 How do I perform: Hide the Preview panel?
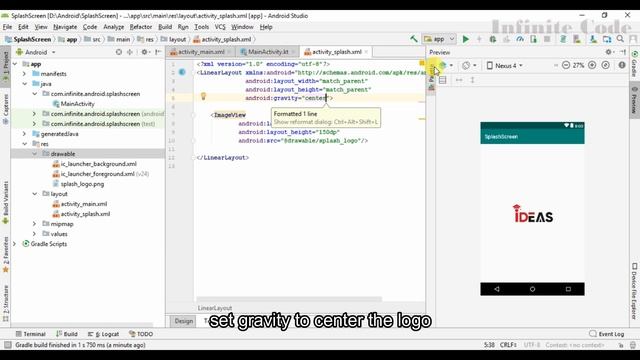tap(623, 52)
